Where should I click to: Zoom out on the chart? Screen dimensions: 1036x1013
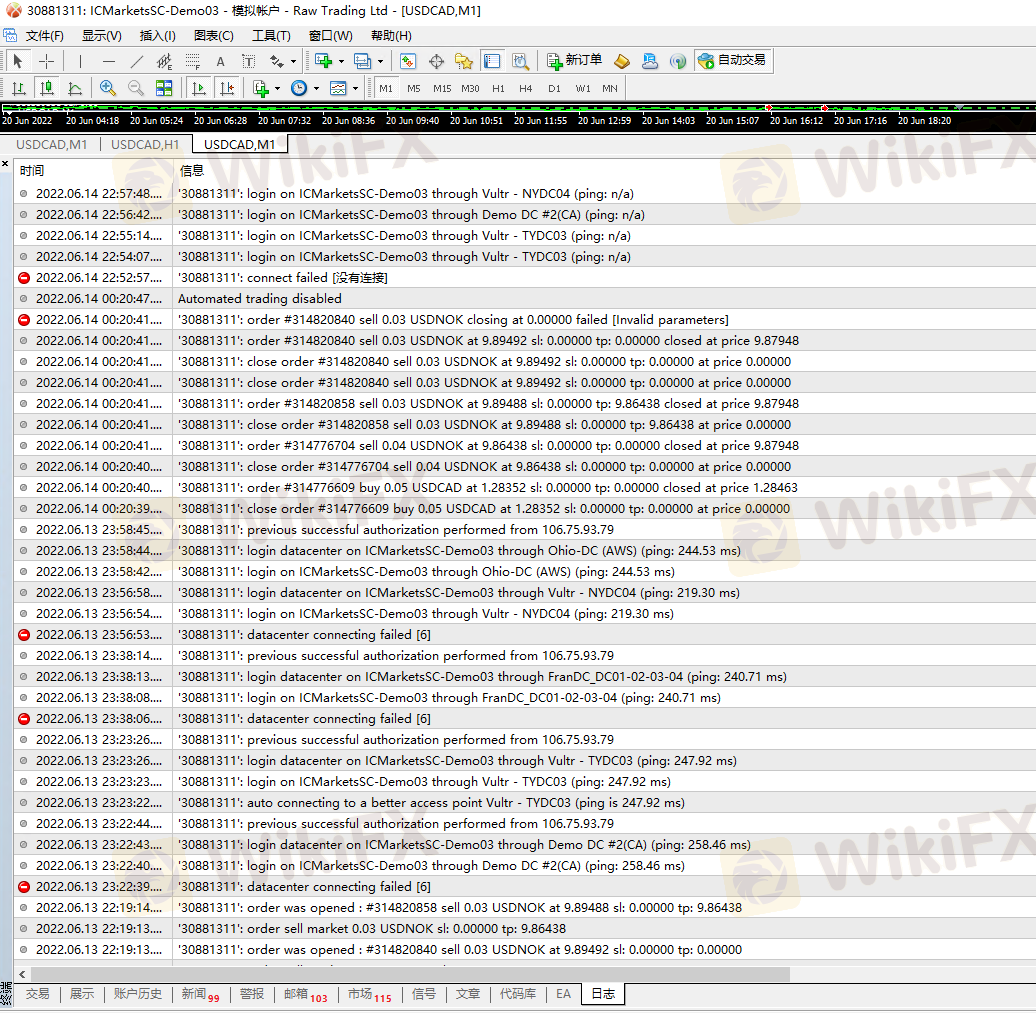tap(135, 89)
